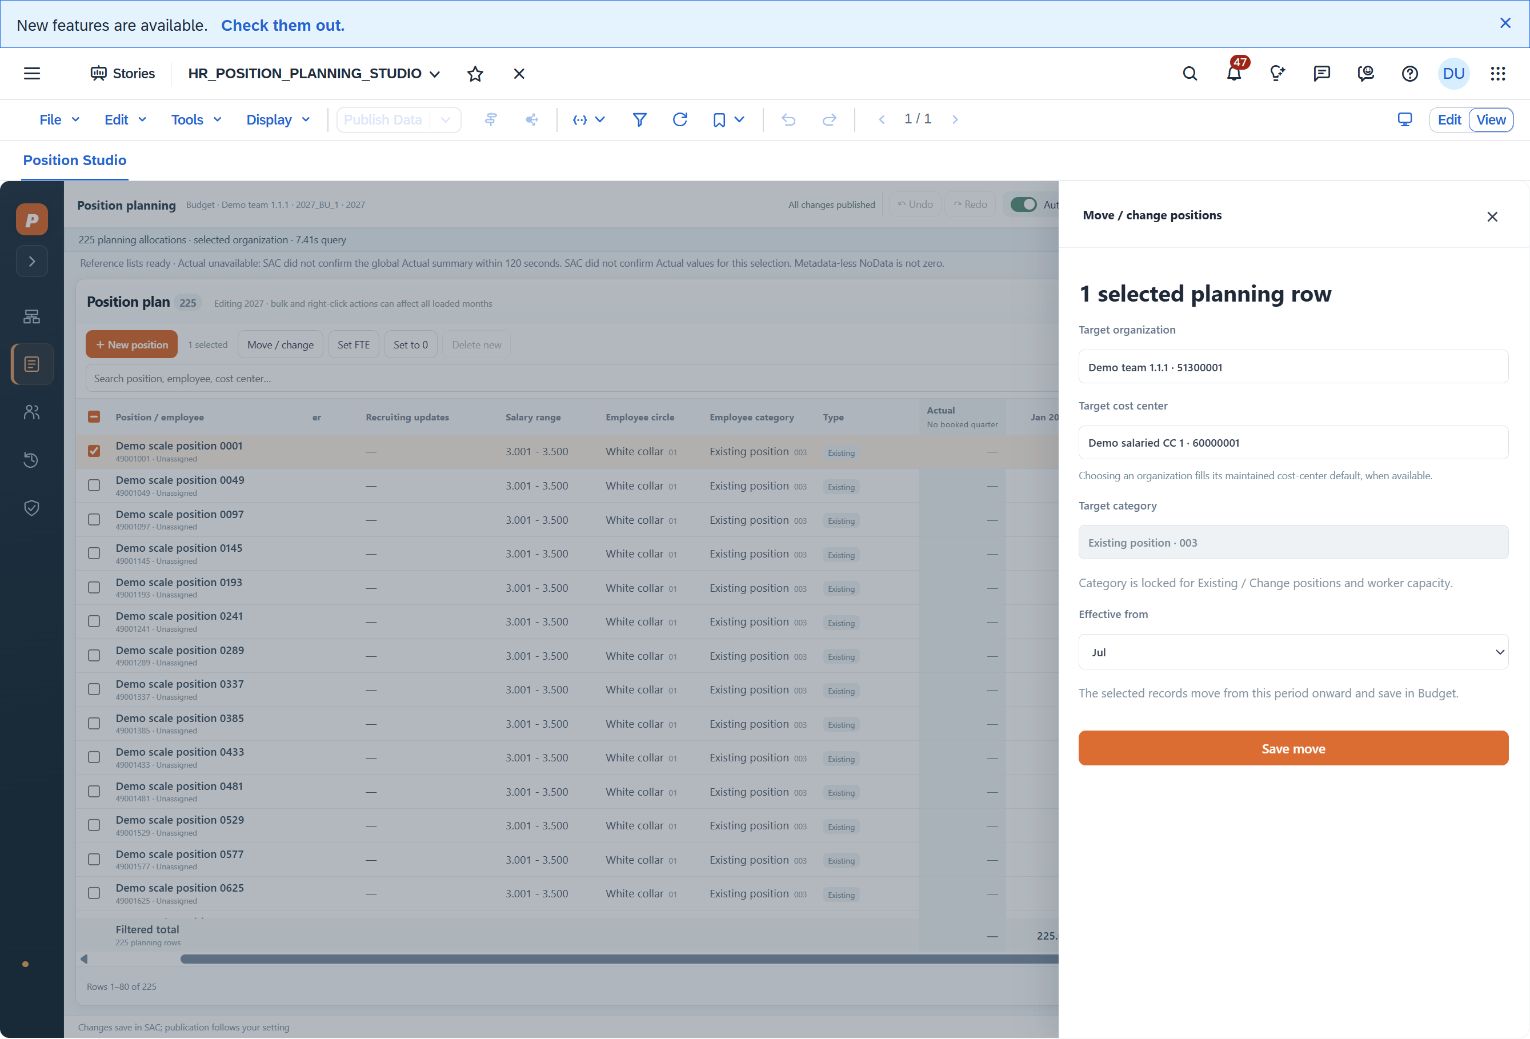Open the filter funnel icon in toolbar
The image size is (1530, 1039).
tap(640, 119)
